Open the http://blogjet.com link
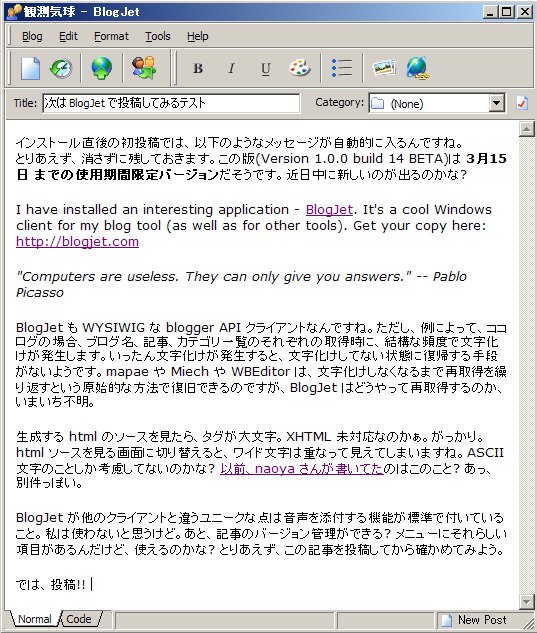537x633 pixels. 77,241
